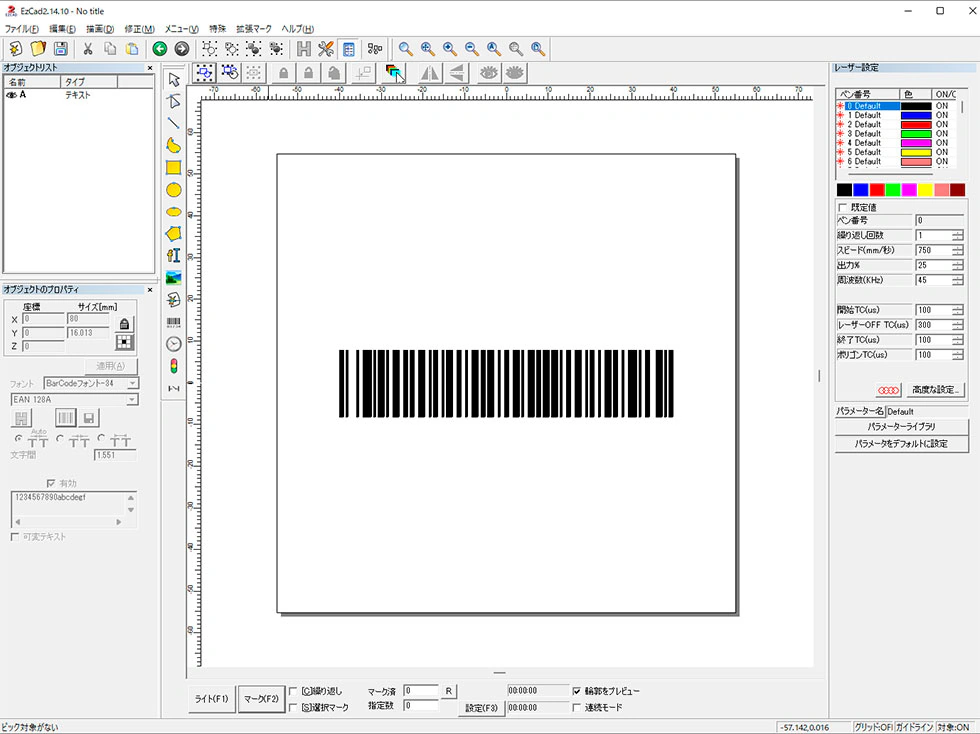Select the rectangle drawing tool

click(174, 168)
